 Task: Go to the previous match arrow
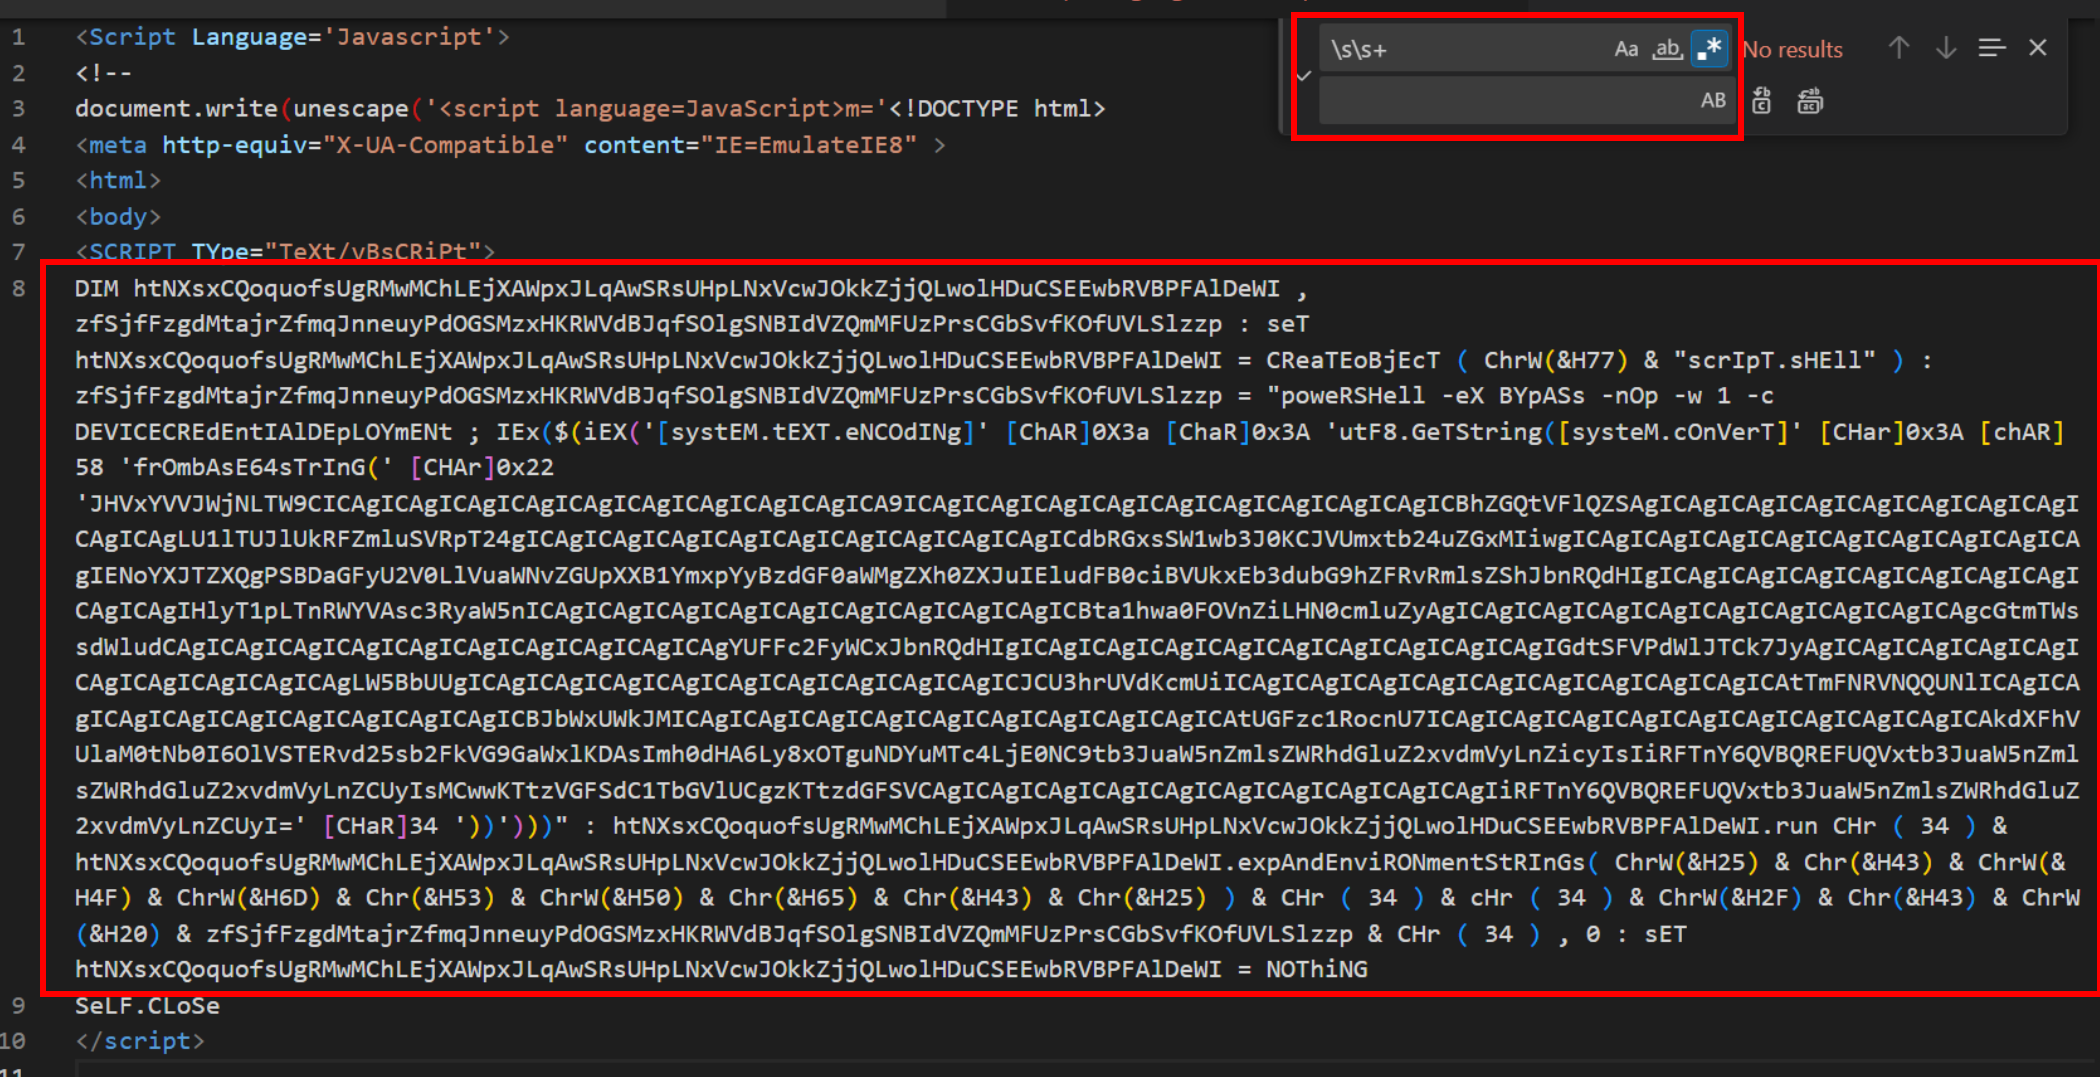pos(1899,48)
